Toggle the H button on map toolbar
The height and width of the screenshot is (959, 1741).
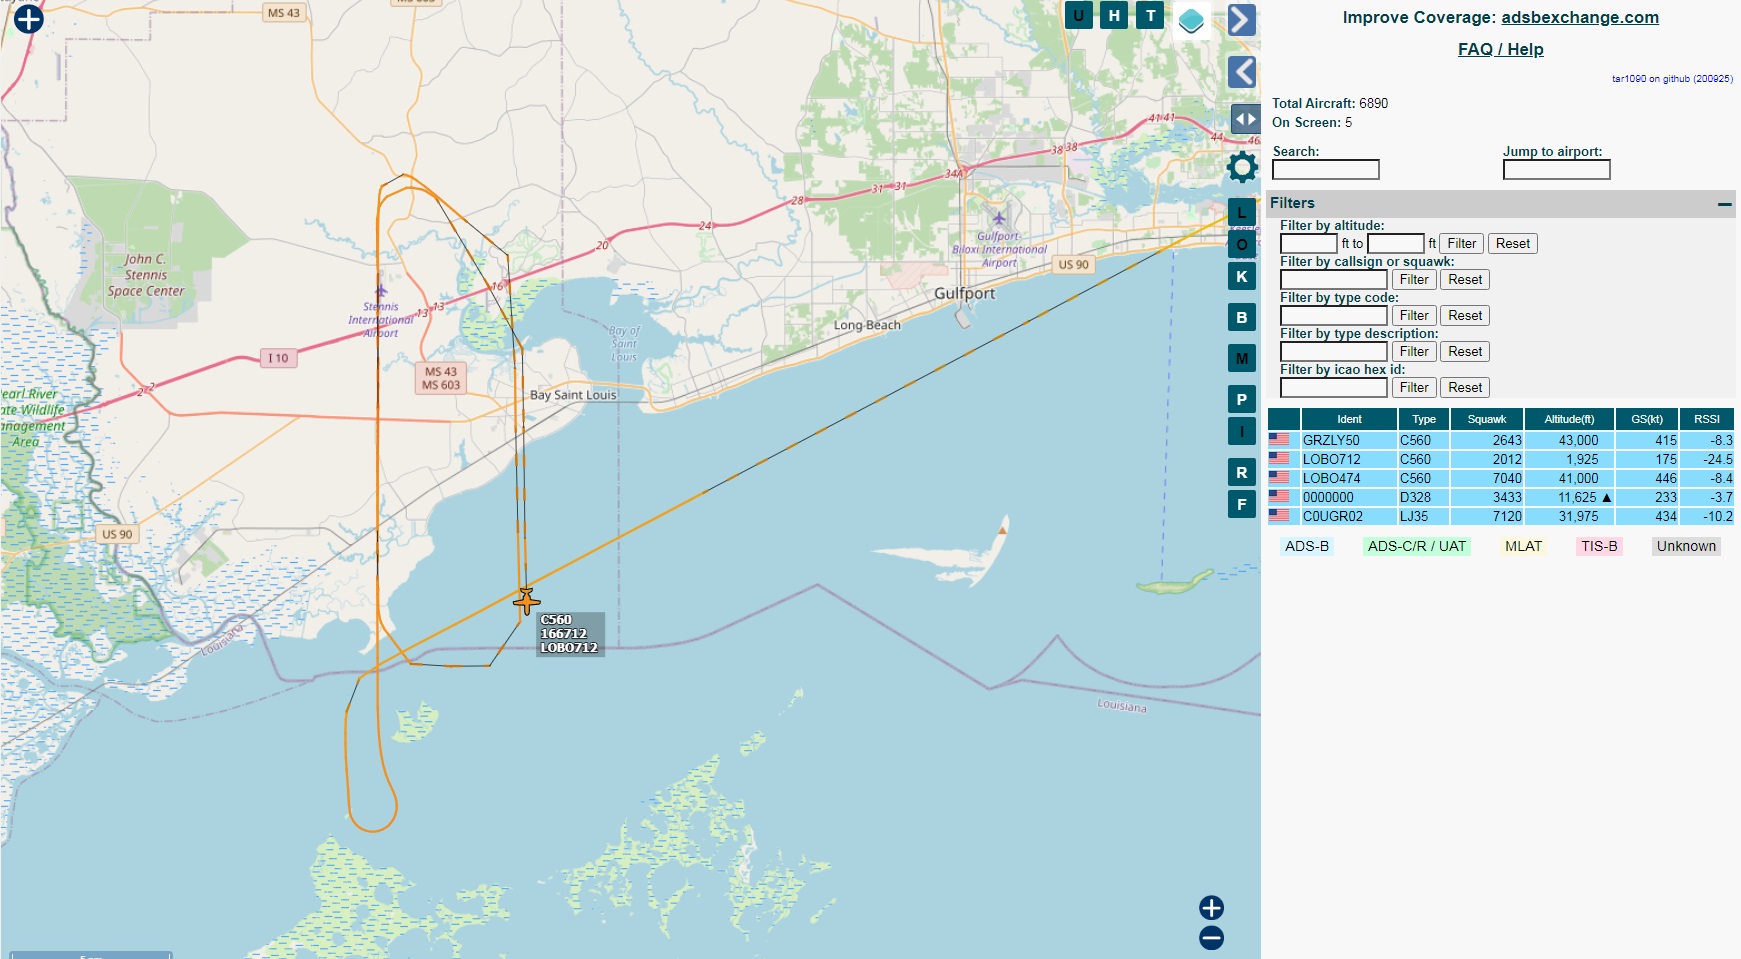point(1114,15)
